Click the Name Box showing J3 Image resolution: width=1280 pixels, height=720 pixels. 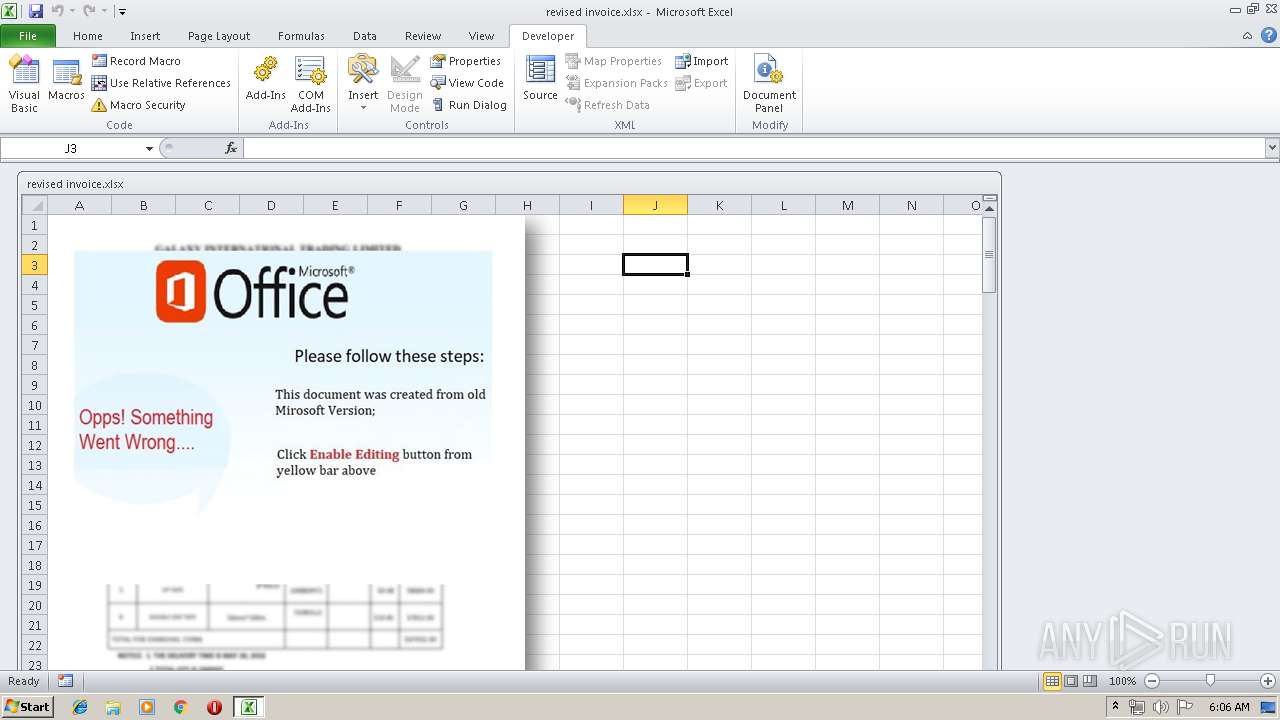tap(71, 148)
